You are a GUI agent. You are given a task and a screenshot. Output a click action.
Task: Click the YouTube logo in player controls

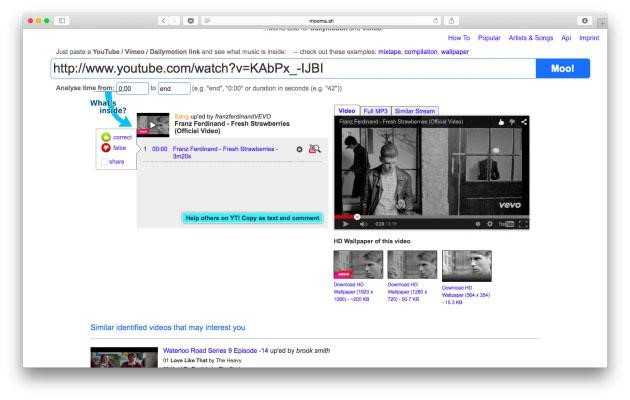coord(506,224)
